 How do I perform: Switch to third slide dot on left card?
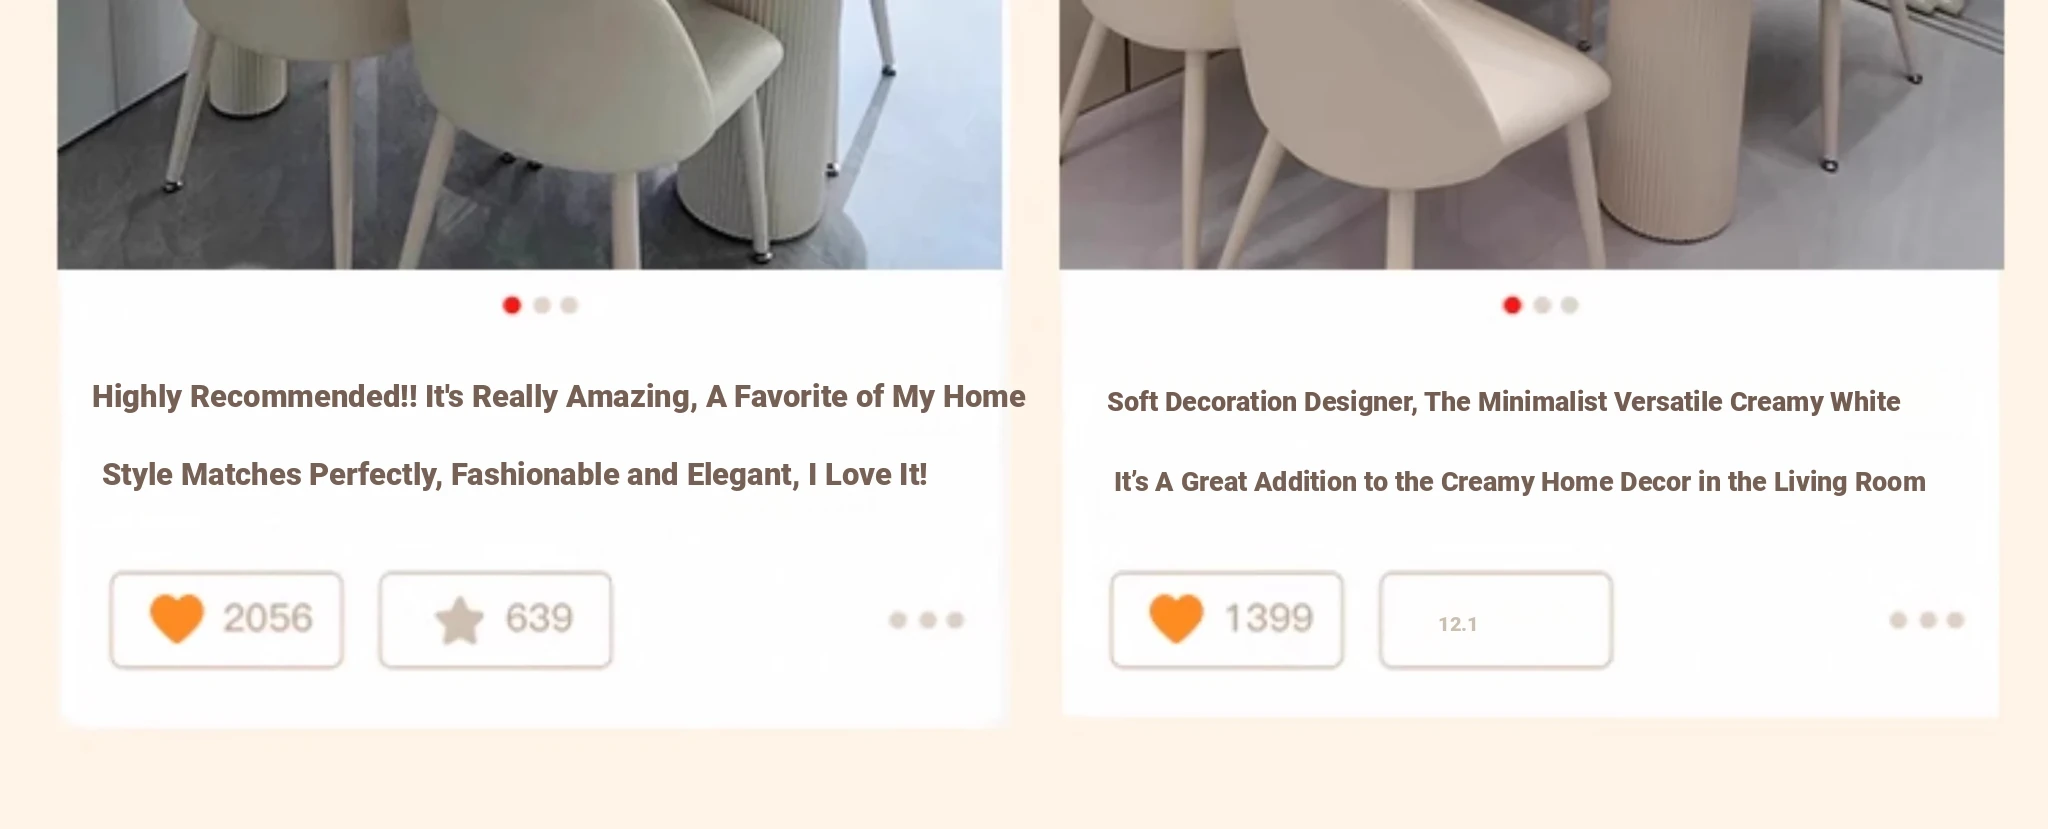pyautogui.click(x=569, y=305)
